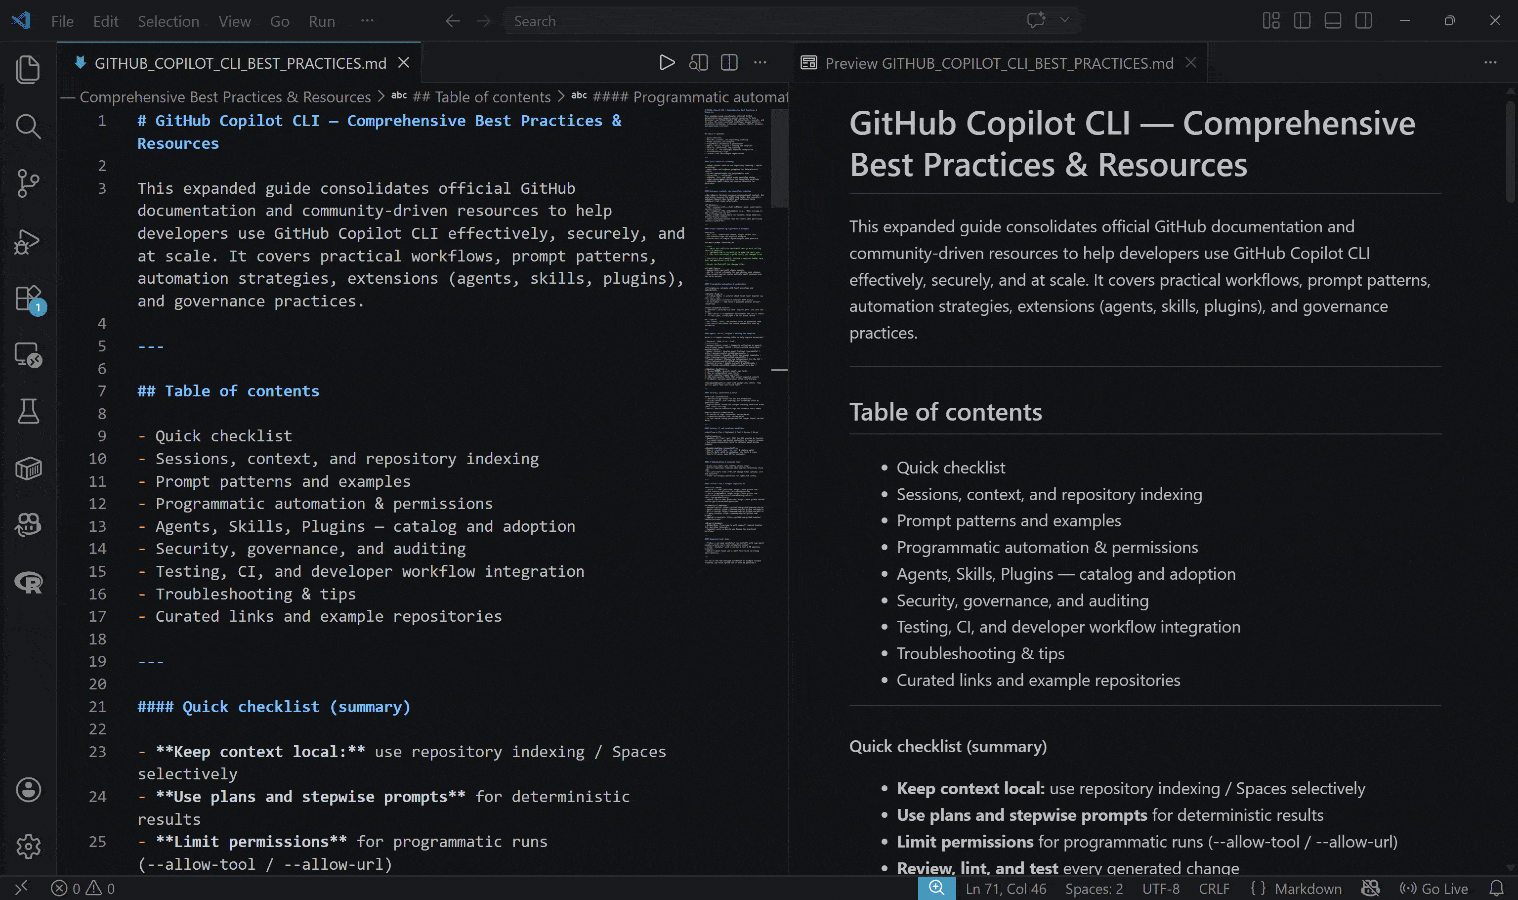The image size is (1518, 900).
Task: Open the hidden menus ellipsis in the menu bar
Action: (x=367, y=21)
